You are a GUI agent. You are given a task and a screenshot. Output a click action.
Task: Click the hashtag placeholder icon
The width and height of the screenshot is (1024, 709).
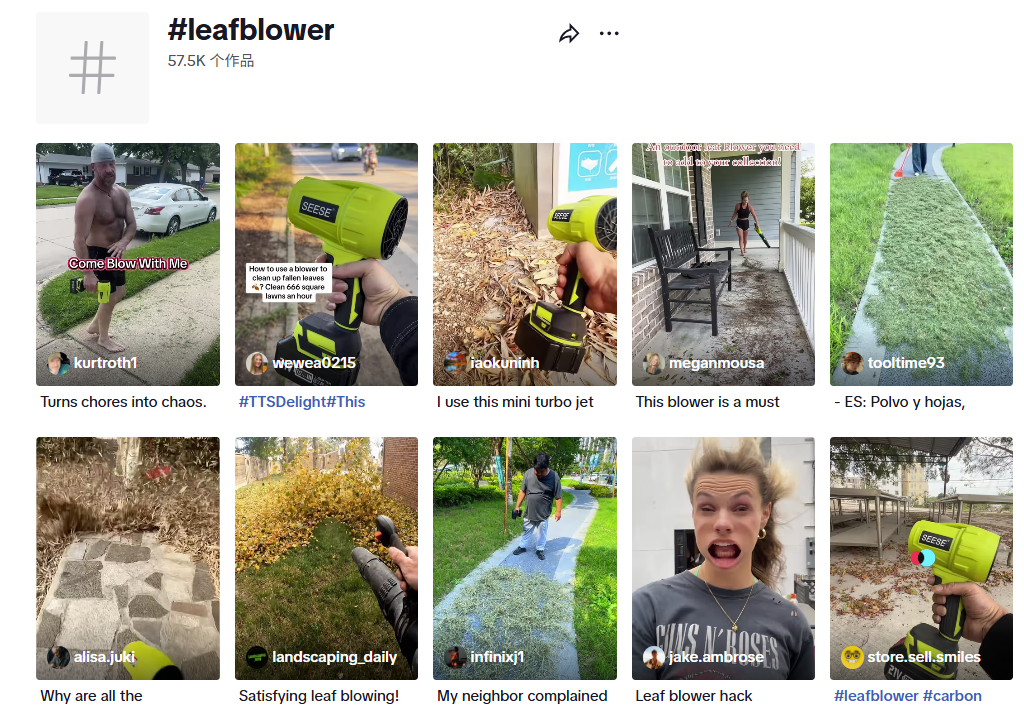(x=92, y=67)
